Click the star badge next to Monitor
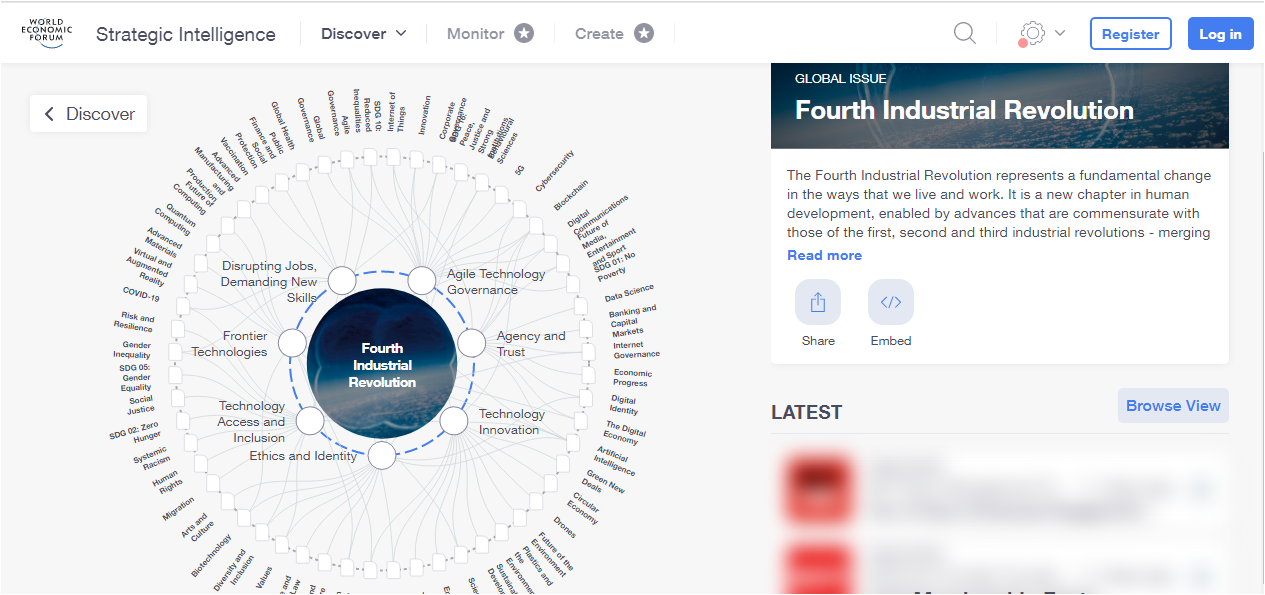This screenshot has width=1265, height=595. tap(524, 33)
